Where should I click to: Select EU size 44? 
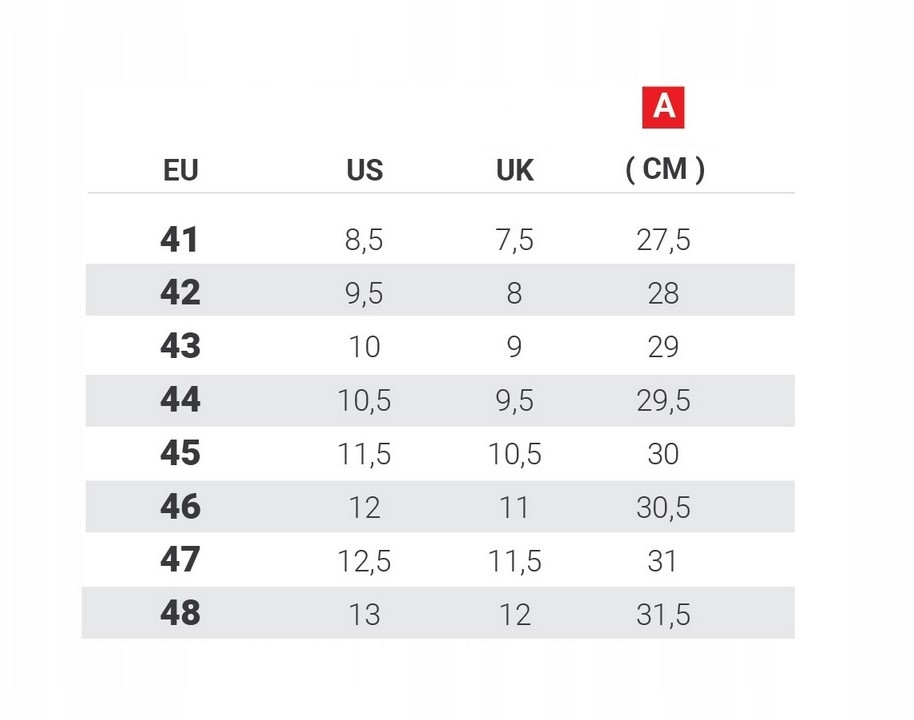[x=180, y=400]
